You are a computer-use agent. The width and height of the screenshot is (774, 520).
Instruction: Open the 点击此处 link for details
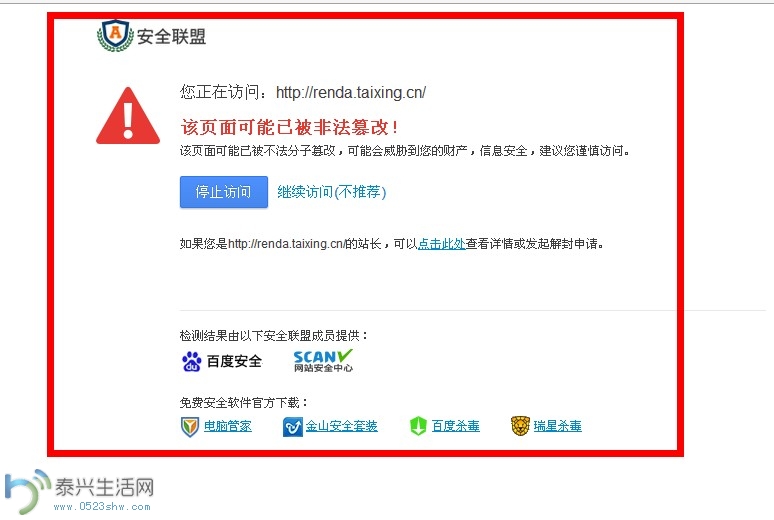point(442,243)
